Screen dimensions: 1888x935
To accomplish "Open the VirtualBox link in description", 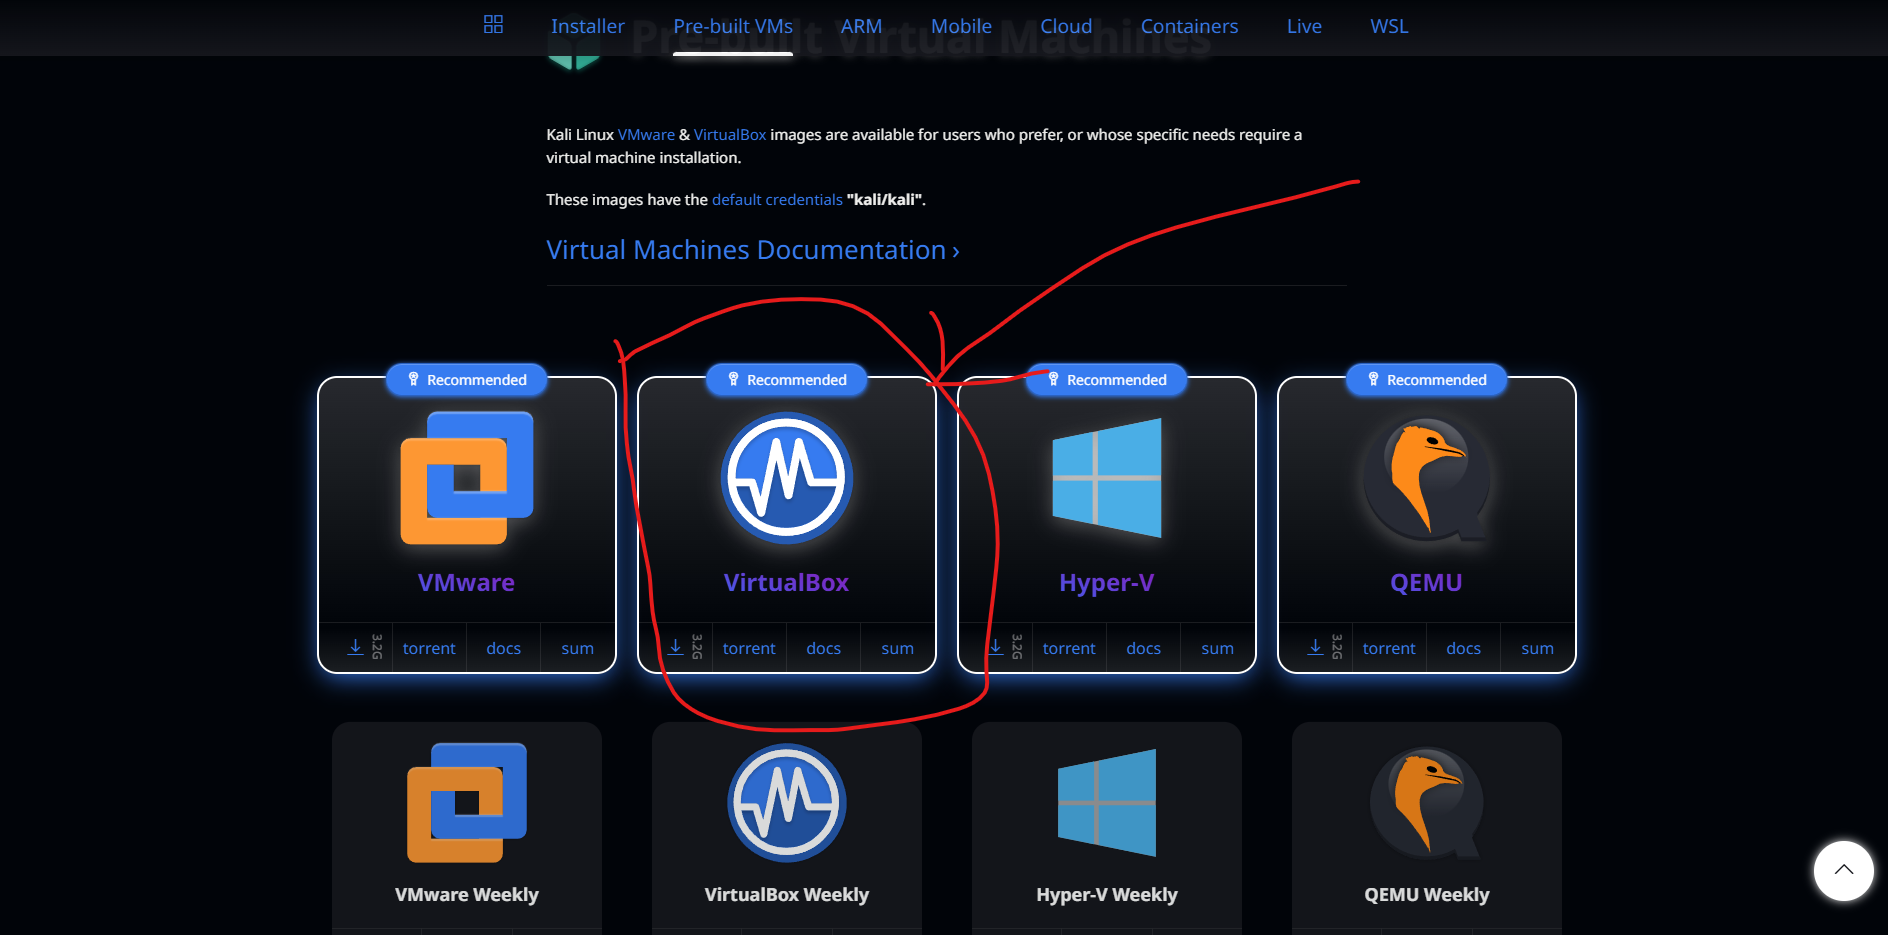I will coord(730,135).
